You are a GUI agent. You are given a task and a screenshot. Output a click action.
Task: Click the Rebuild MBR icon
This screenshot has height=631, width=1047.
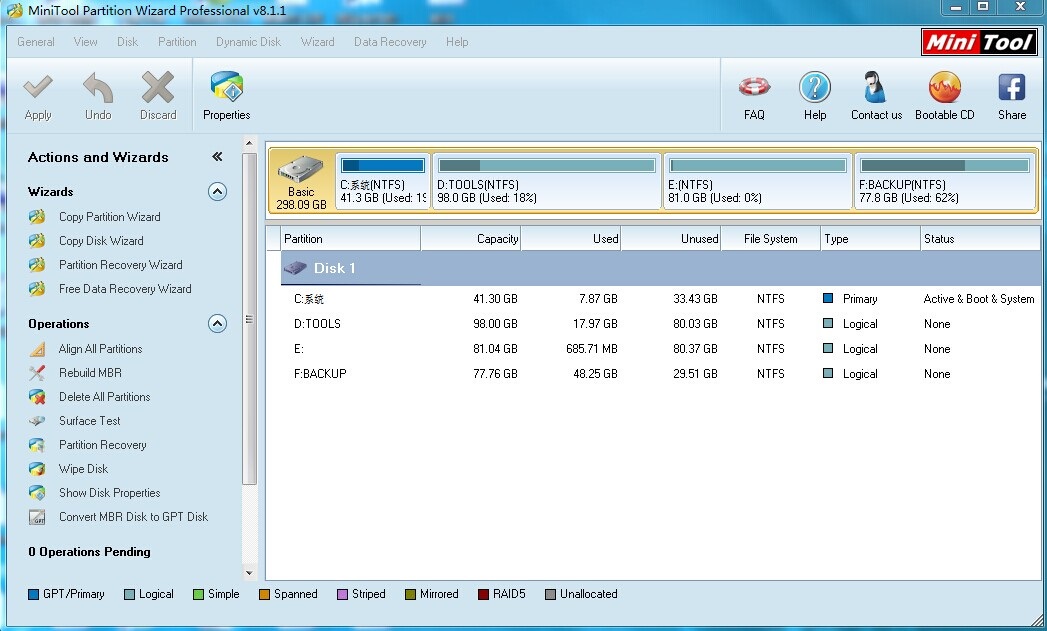[37, 373]
